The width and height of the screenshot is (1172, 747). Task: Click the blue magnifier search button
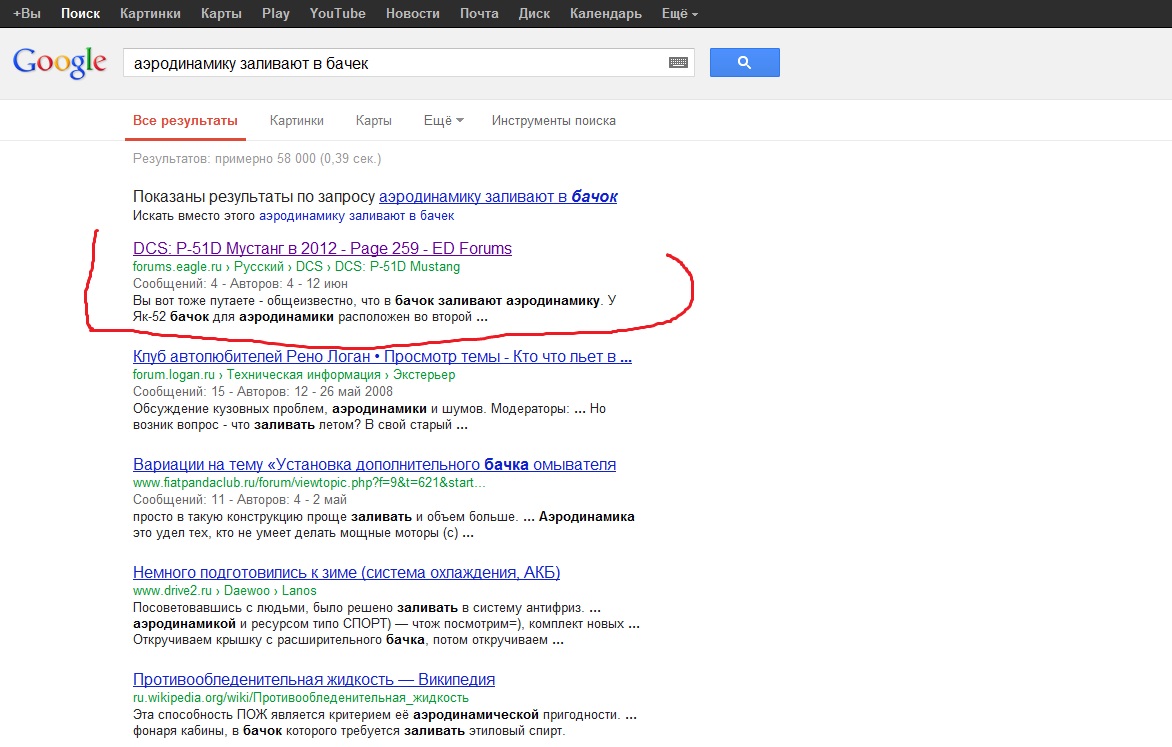coord(744,62)
